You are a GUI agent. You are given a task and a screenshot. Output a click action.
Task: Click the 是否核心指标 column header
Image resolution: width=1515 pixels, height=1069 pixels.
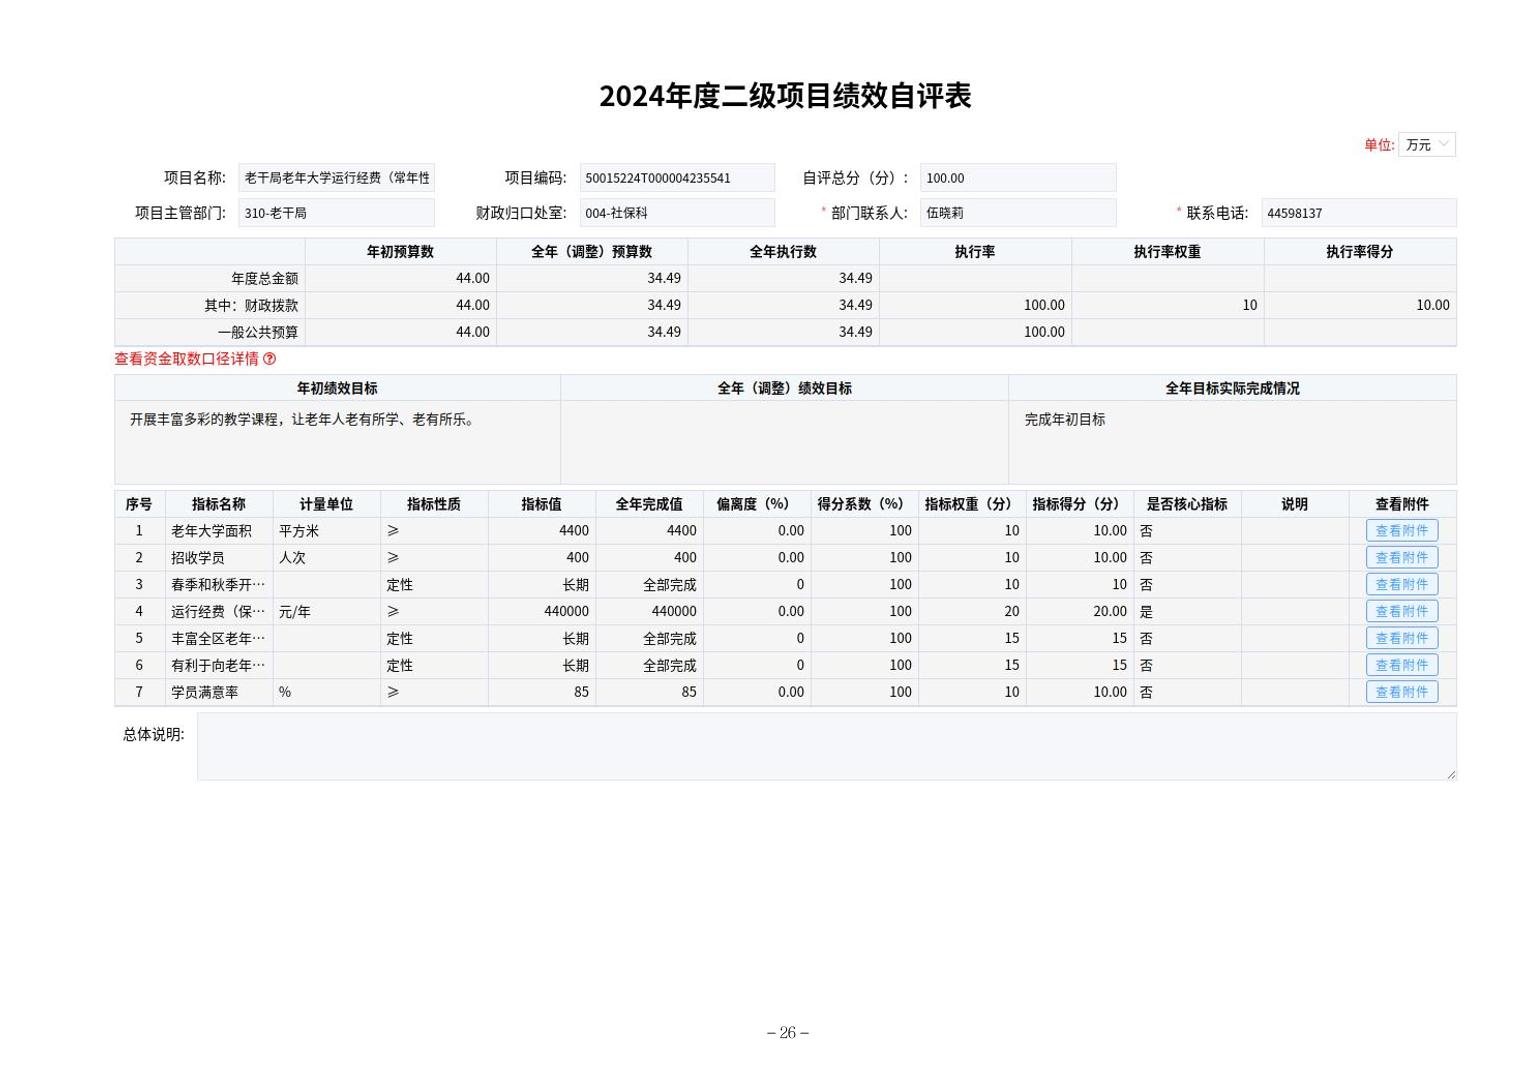click(1187, 504)
